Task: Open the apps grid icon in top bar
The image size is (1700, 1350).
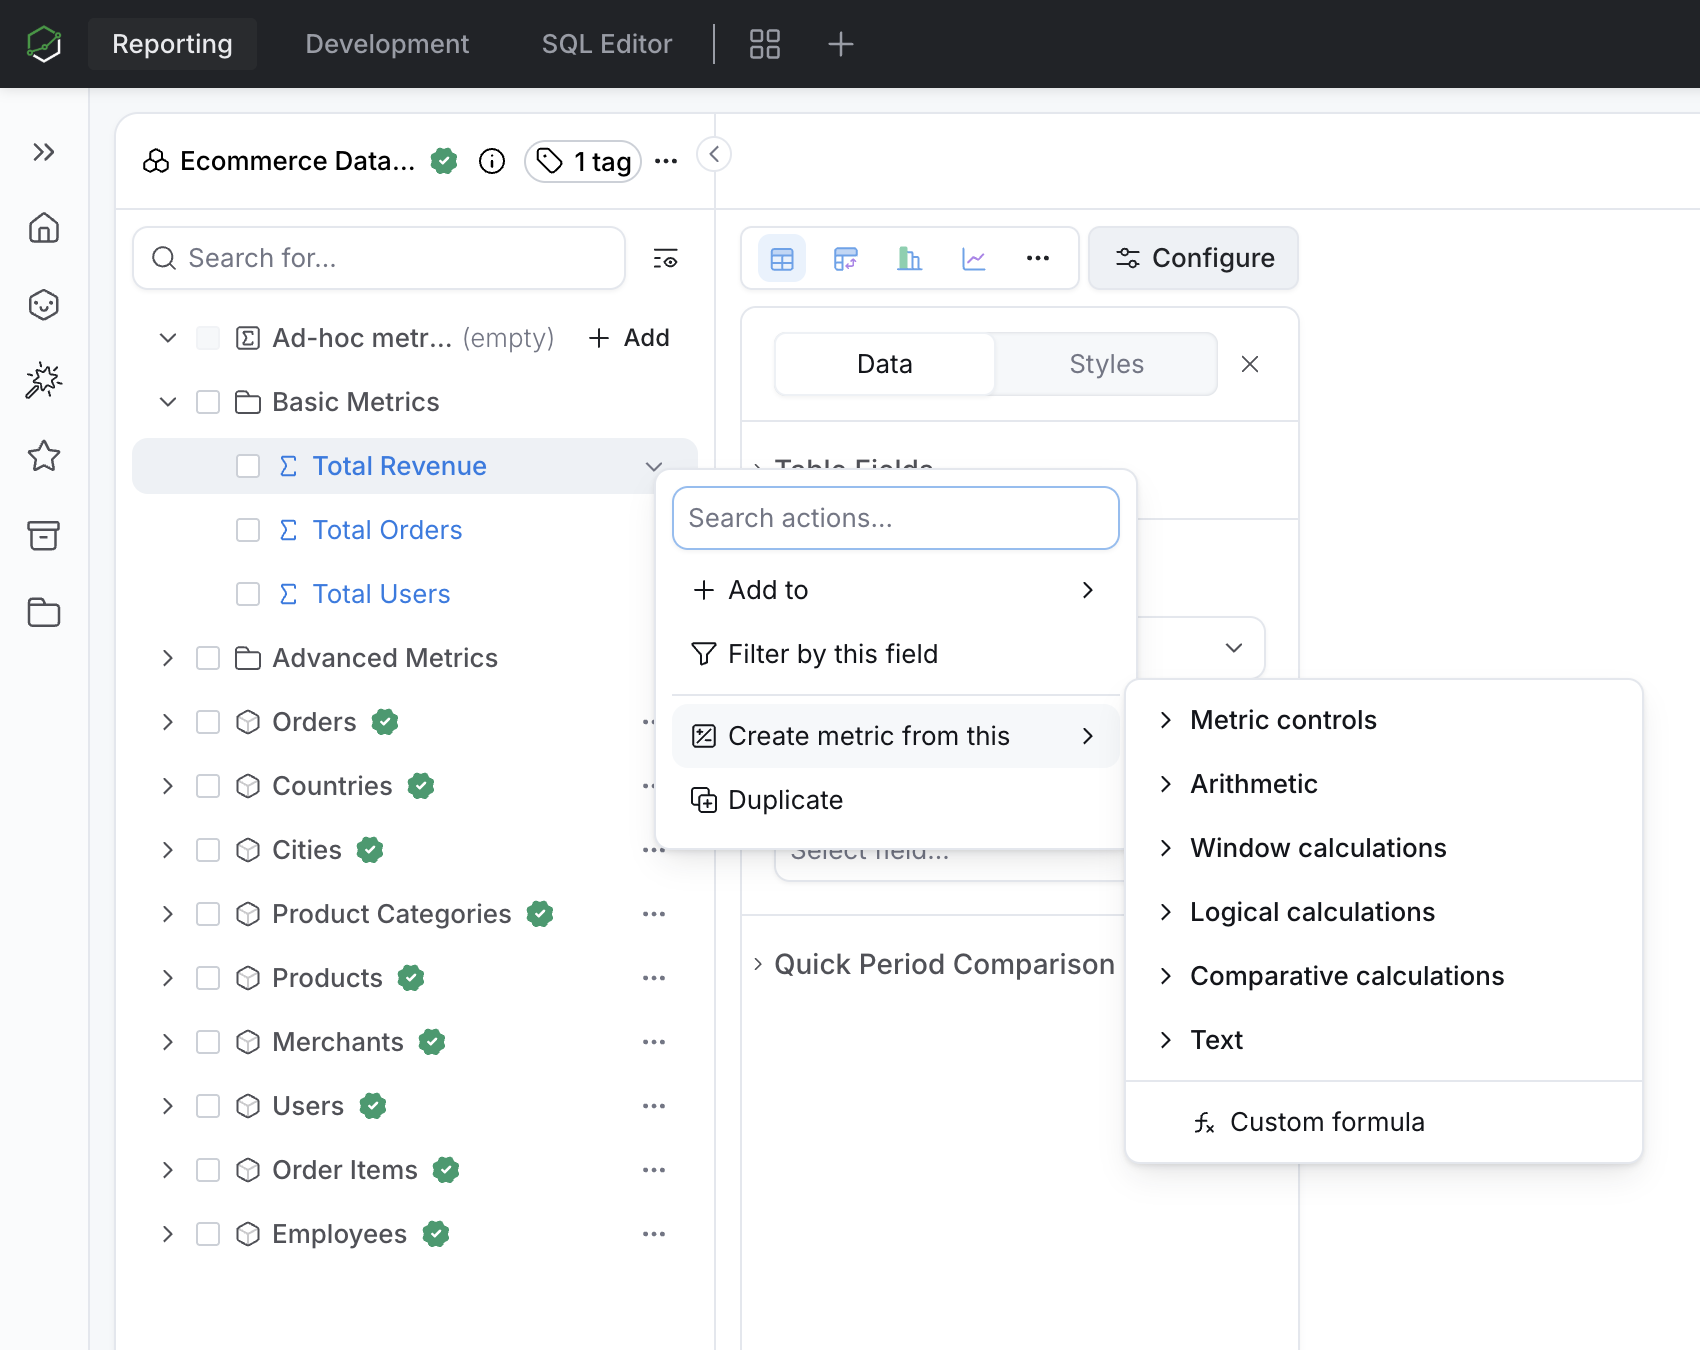Action: click(x=765, y=44)
